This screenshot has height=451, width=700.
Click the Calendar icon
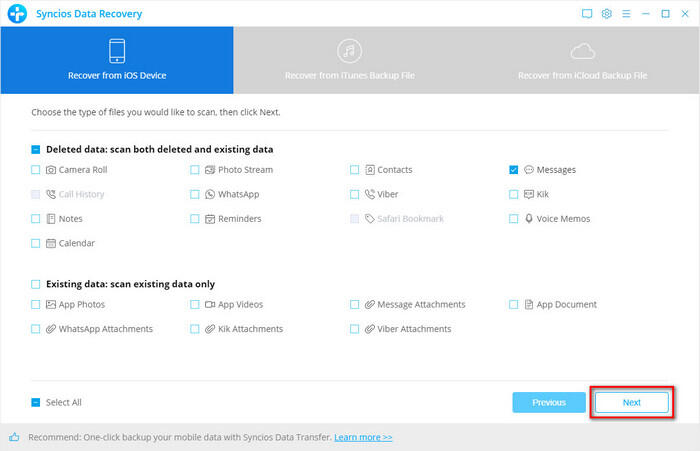[x=50, y=243]
